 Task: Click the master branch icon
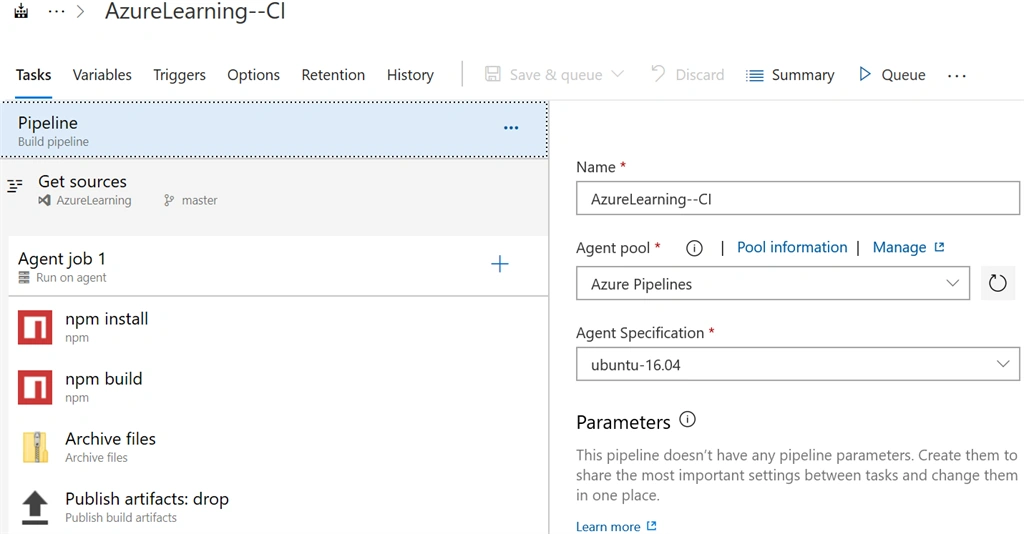(169, 200)
